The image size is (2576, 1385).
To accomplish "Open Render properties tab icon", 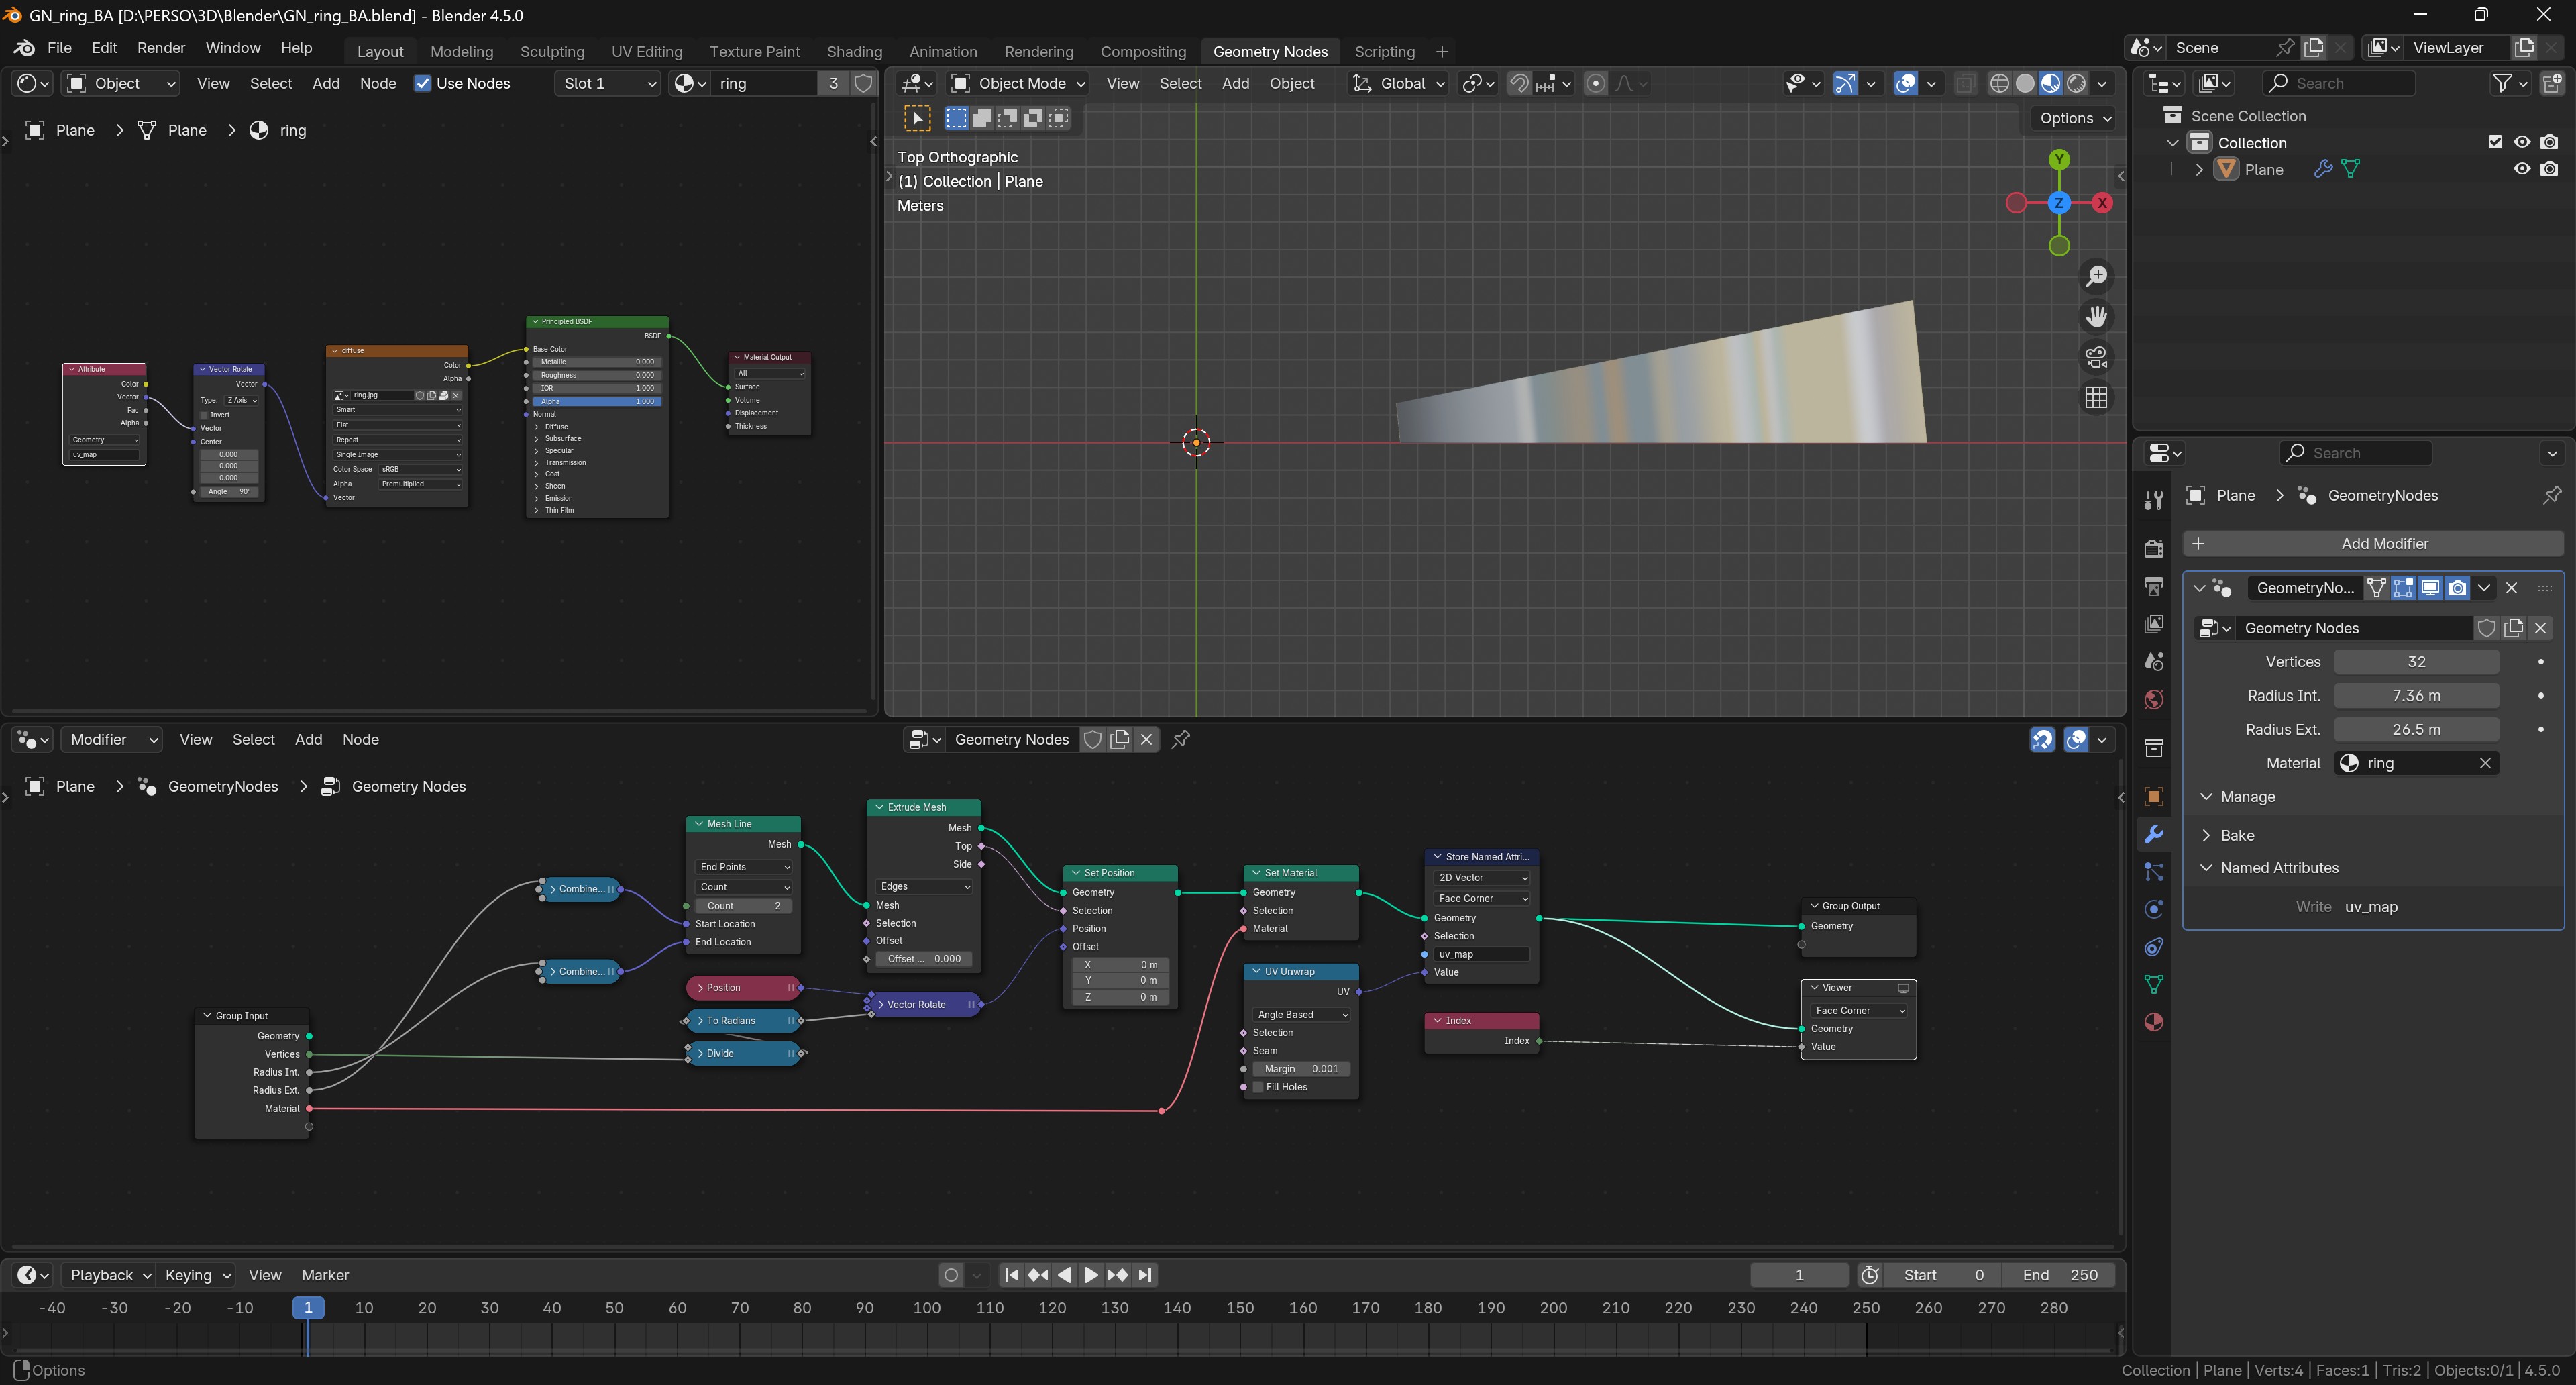I will 2154,548.
